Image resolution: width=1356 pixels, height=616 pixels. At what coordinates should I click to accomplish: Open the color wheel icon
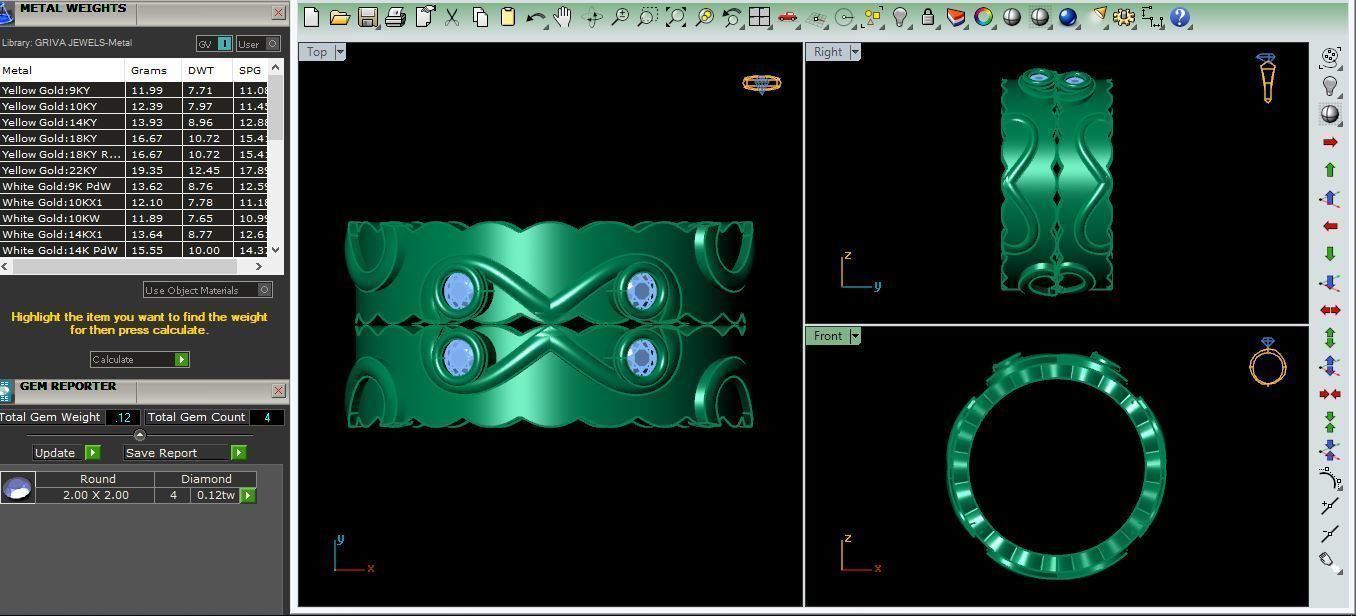pyautogui.click(x=984, y=17)
